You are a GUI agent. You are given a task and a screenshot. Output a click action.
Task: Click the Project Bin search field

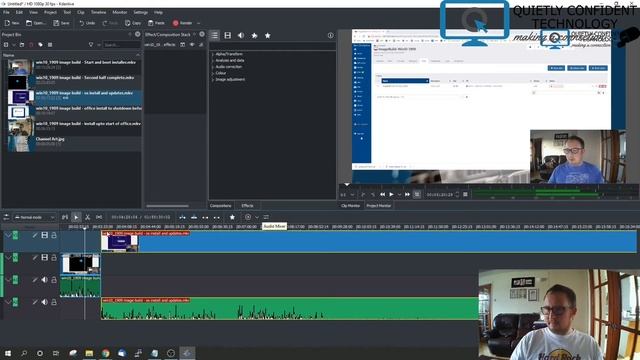point(121,44)
